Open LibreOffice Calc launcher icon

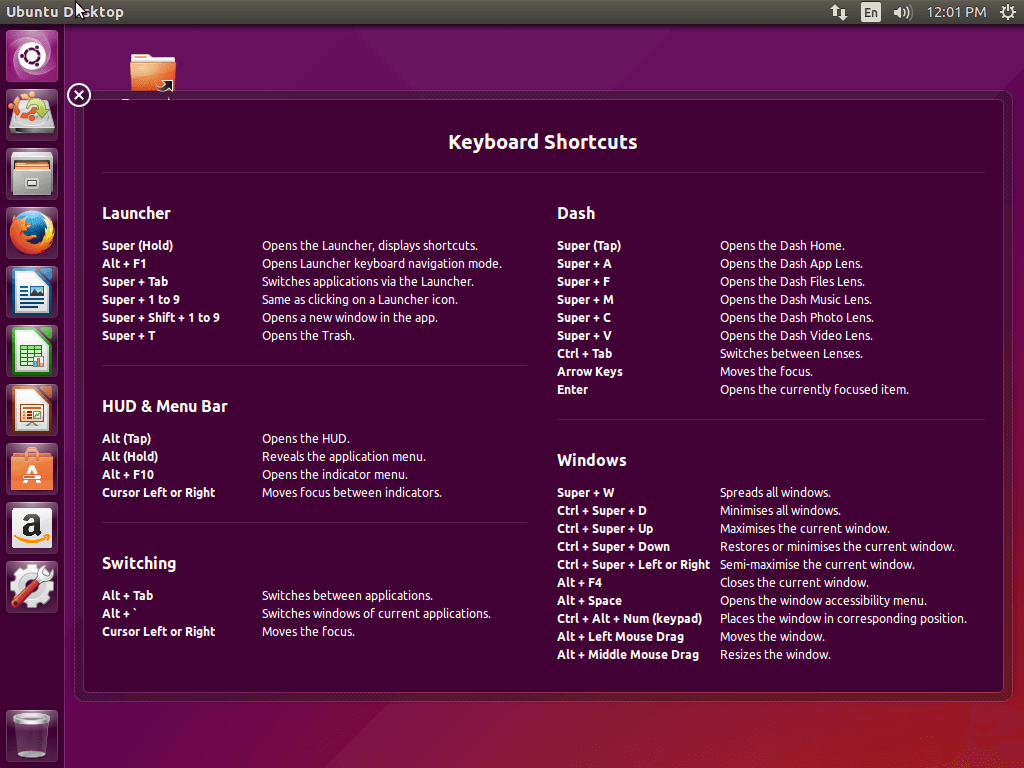click(32, 351)
